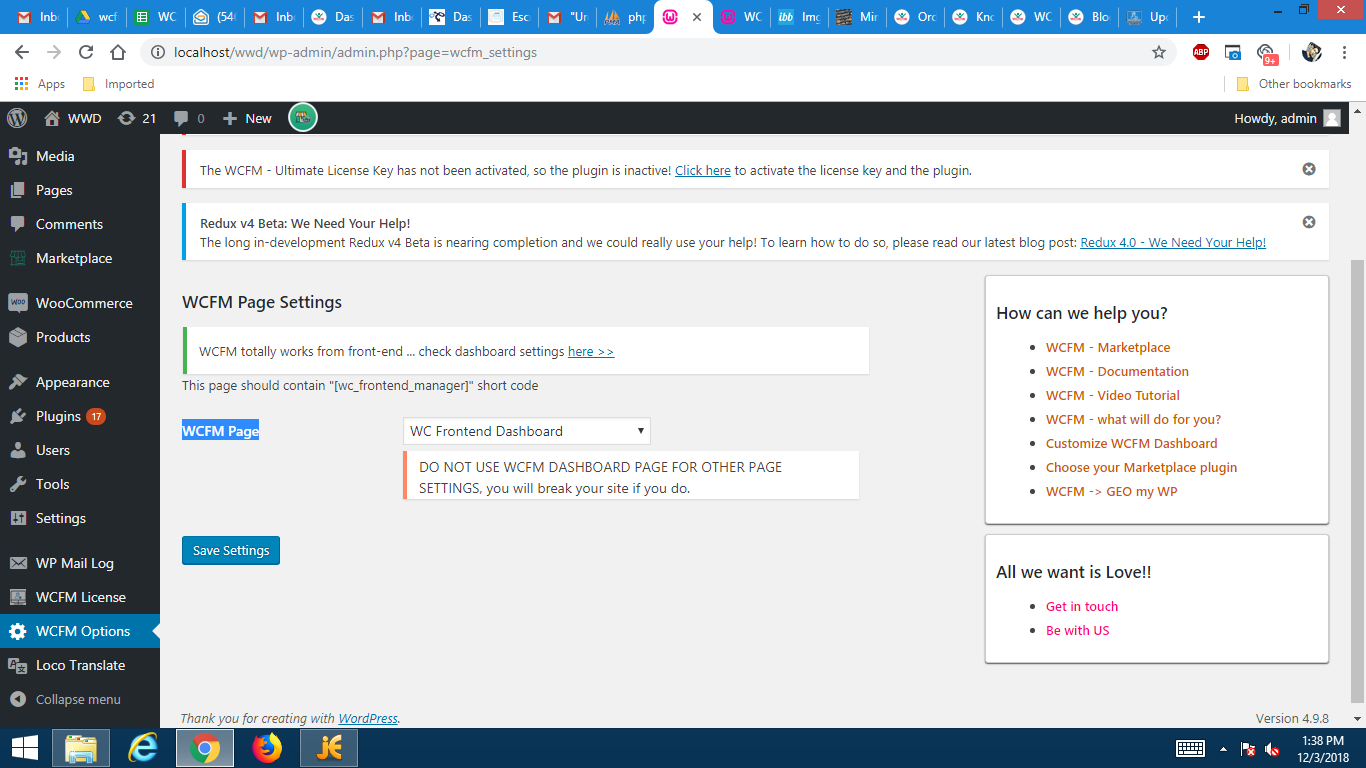Open the Marketplace sidebar menu
This screenshot has height=768, width=1366.
(80, 258)
